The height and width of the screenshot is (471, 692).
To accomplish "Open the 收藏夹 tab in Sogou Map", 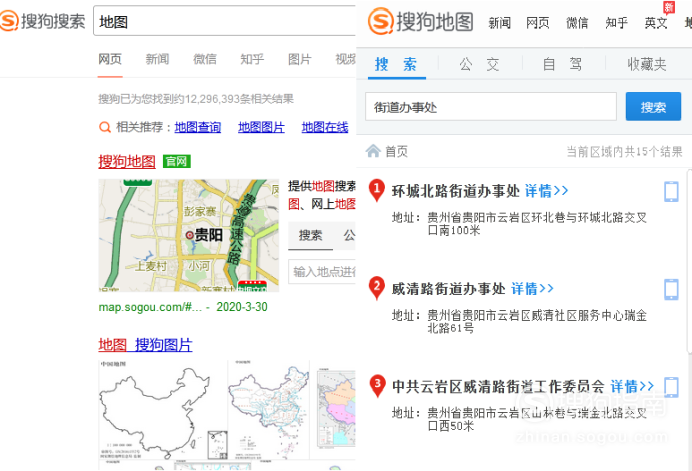I will [647, 64].
